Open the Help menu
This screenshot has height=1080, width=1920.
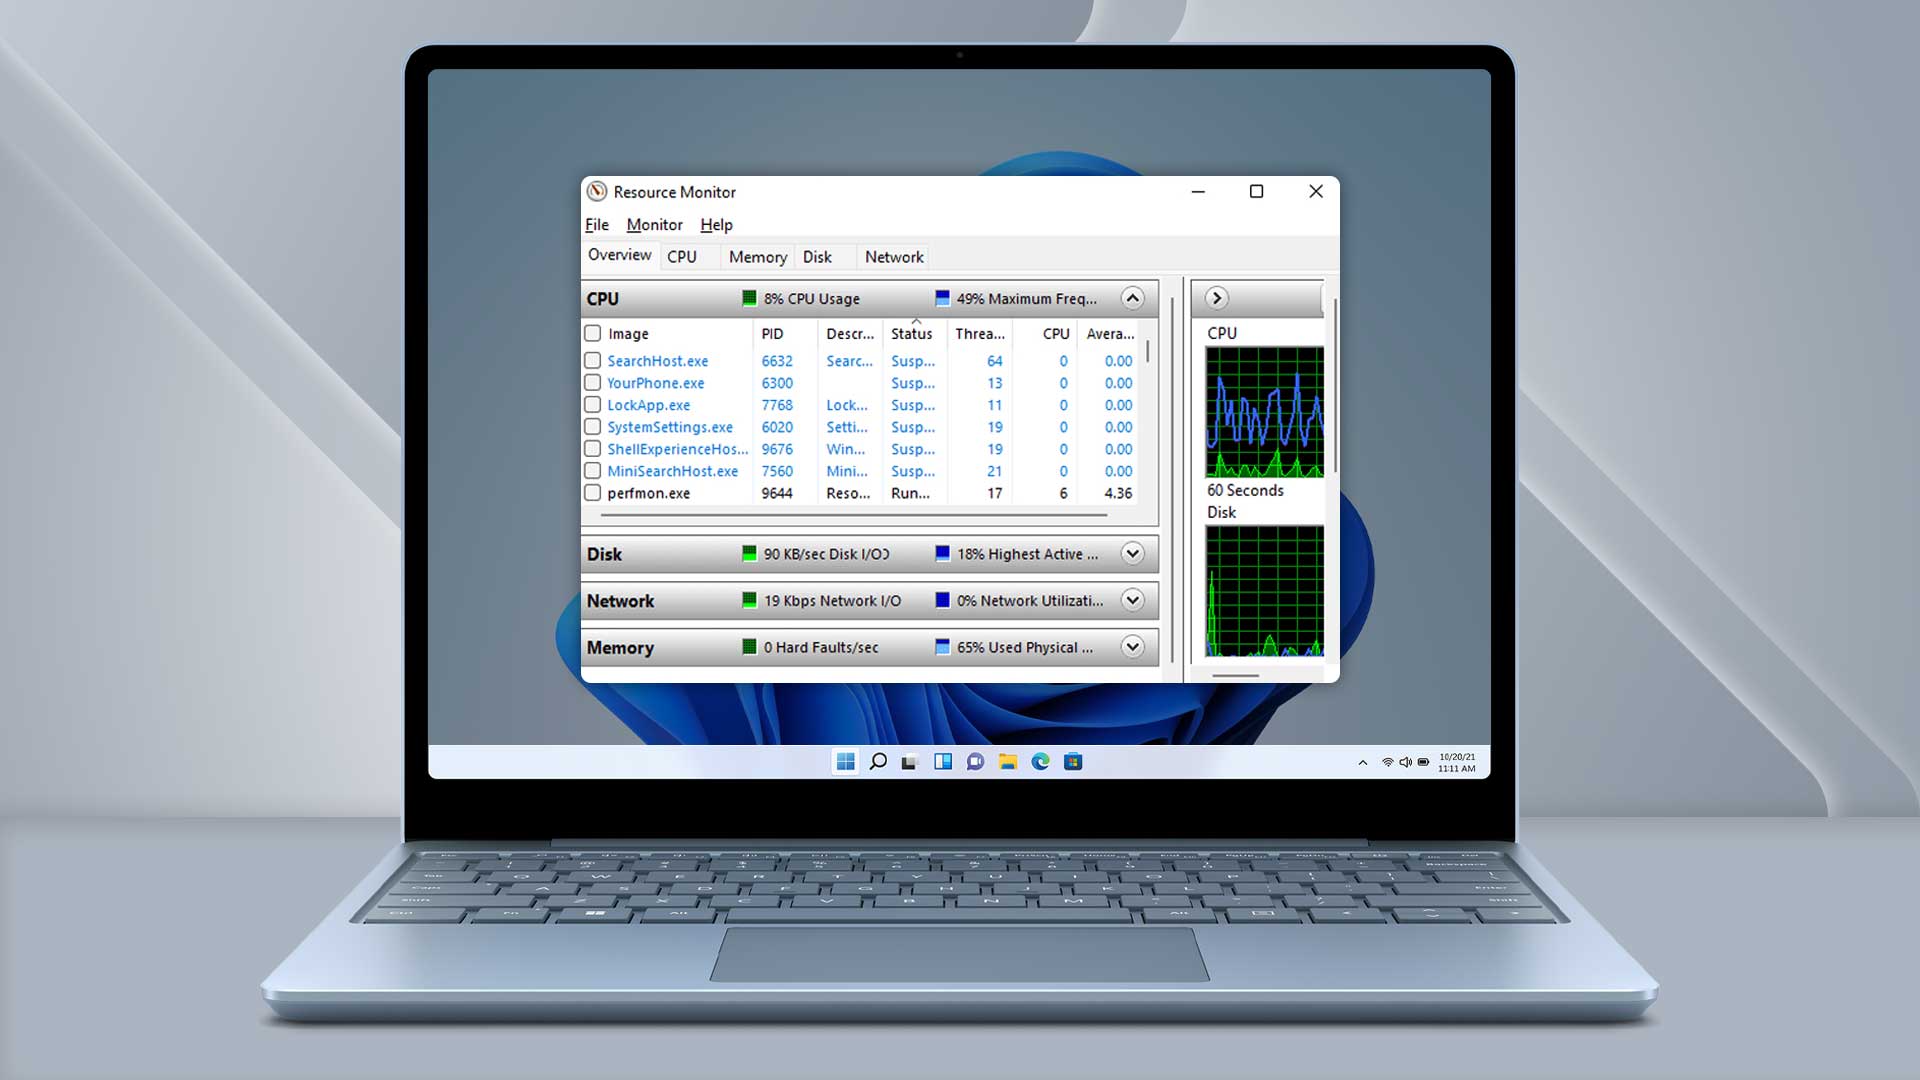click(x=716, y=225)
